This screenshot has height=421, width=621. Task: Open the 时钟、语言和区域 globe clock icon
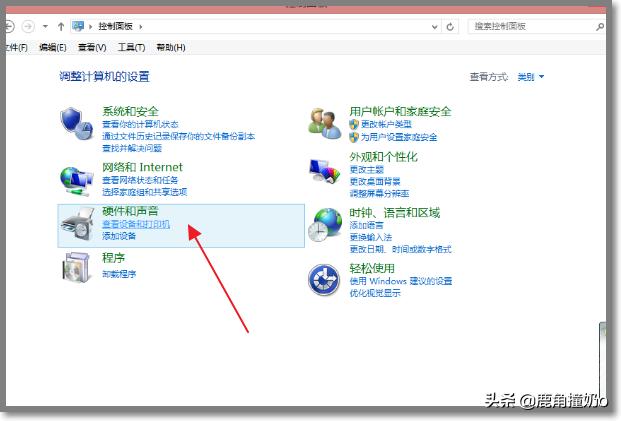[x=325, y=225]
